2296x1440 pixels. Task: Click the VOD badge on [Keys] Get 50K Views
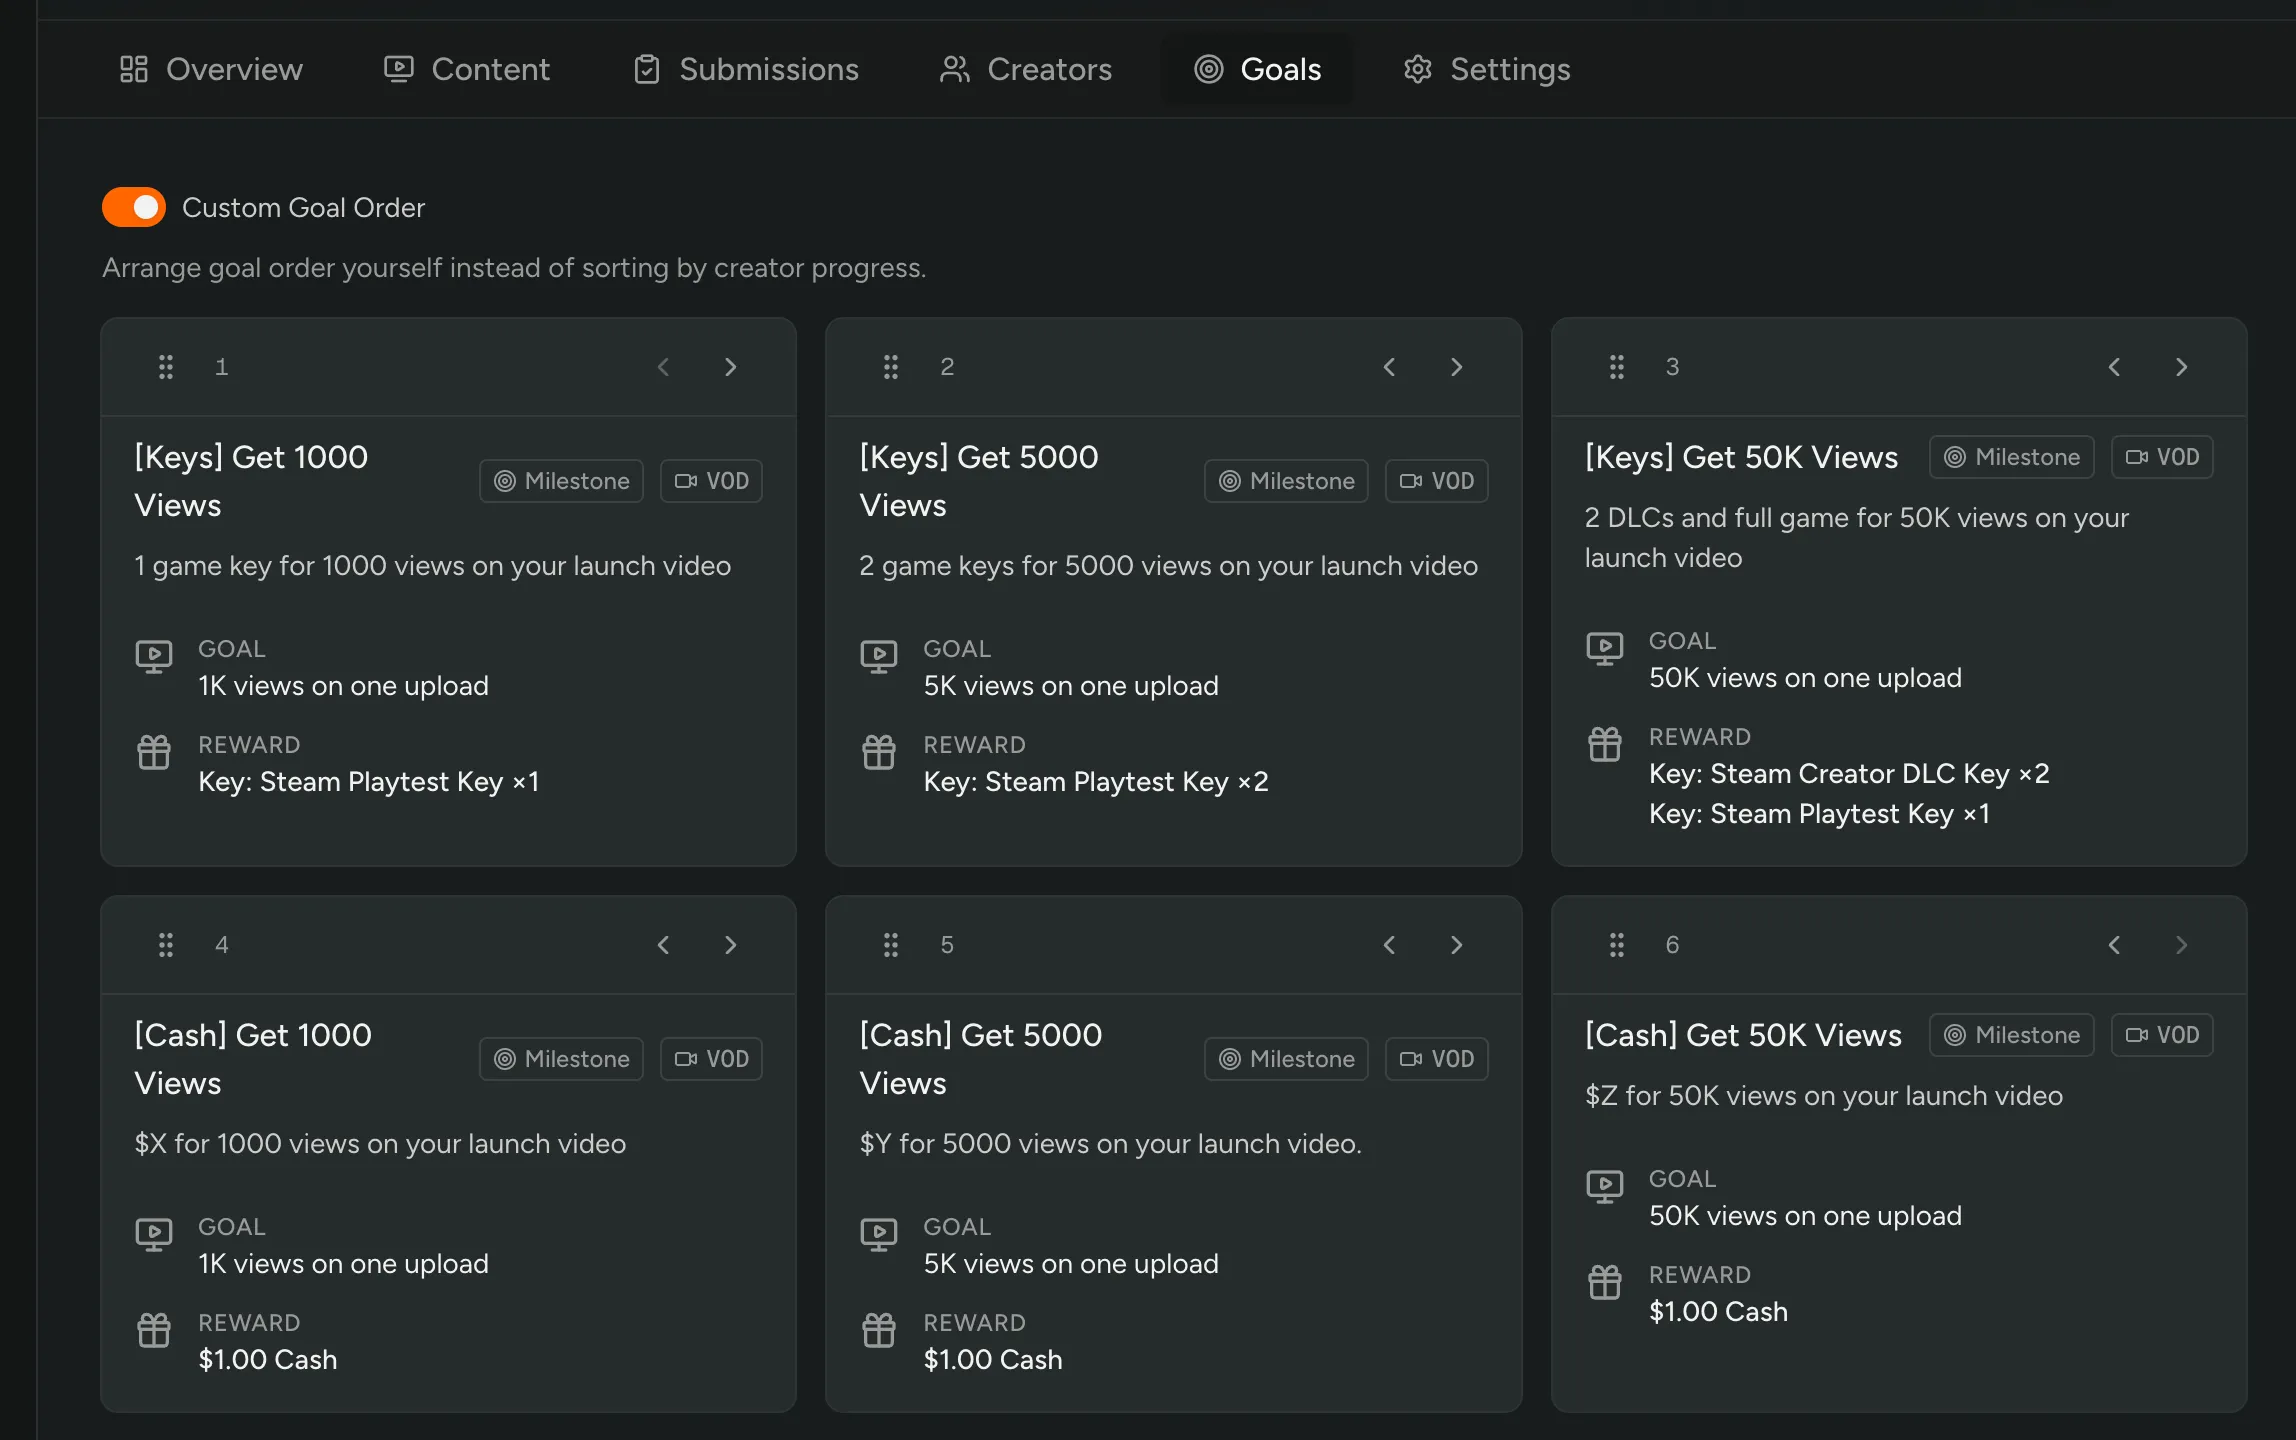(2162, 457)
